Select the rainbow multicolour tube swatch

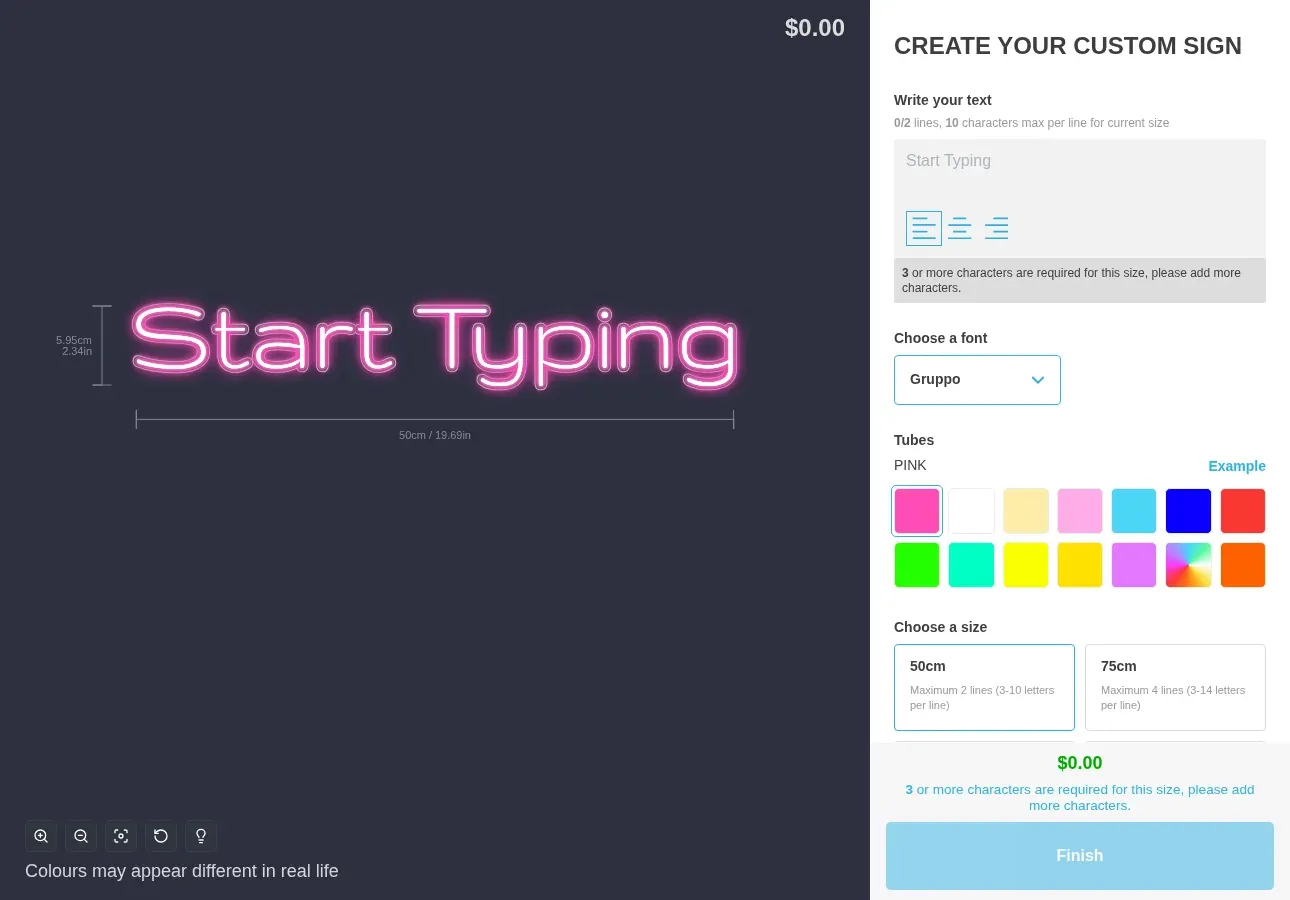pyautogui.click(x=1188, y=565)
